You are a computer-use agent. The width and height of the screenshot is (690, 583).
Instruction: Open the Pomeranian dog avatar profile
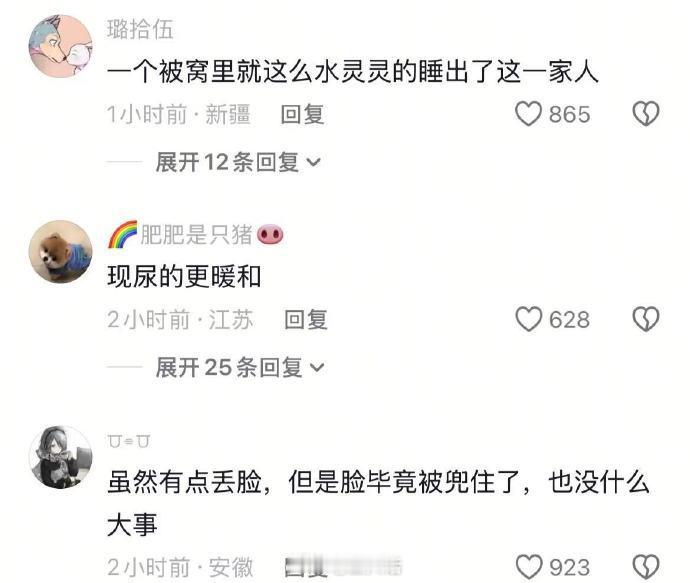[61, 251]
